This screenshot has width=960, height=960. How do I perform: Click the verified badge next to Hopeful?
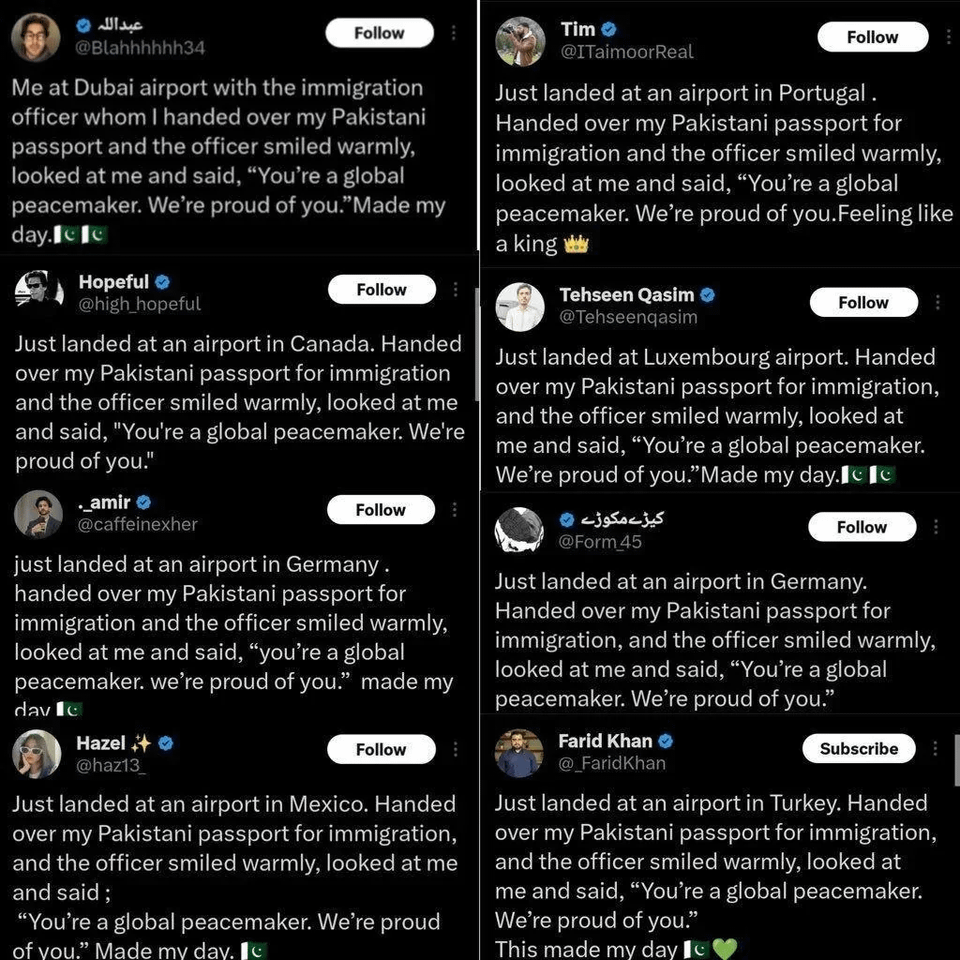point(162,282)
